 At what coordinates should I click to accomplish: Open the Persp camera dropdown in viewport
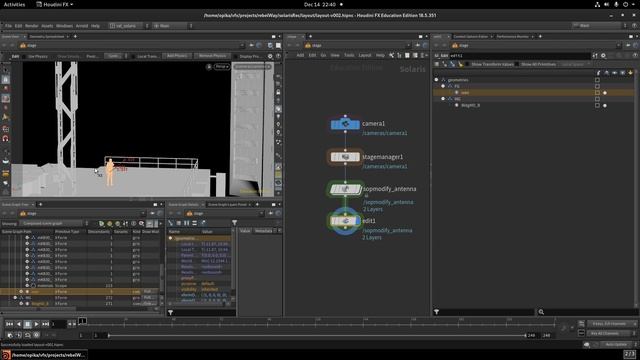[222, 67]
